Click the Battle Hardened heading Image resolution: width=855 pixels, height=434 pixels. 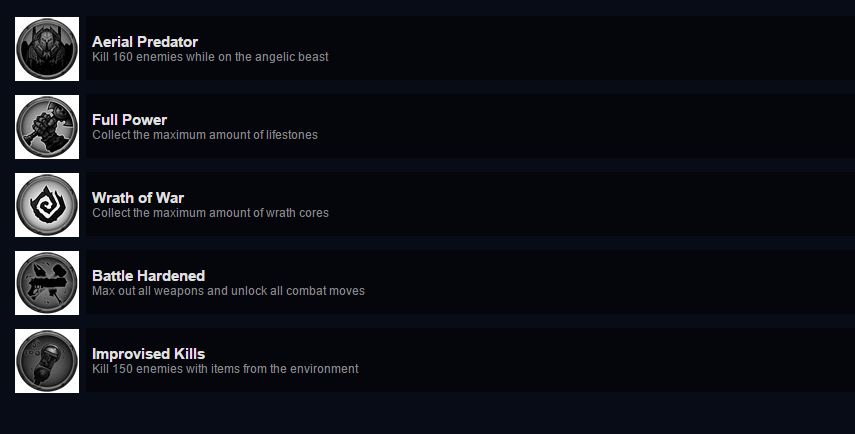coord(148,276)
